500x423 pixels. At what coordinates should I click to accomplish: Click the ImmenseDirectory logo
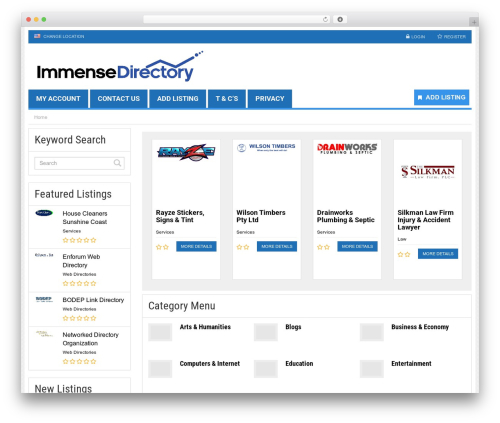[x=119, y=66]
